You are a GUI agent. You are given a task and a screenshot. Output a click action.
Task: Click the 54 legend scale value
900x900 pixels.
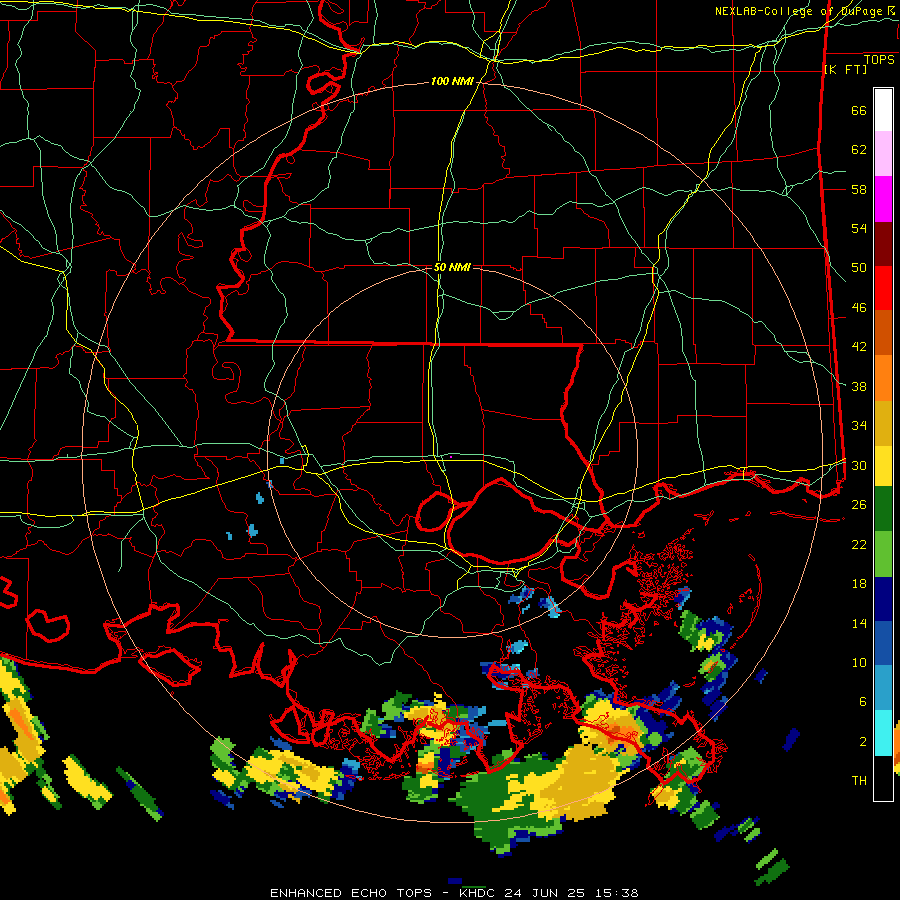click(859, 228)
